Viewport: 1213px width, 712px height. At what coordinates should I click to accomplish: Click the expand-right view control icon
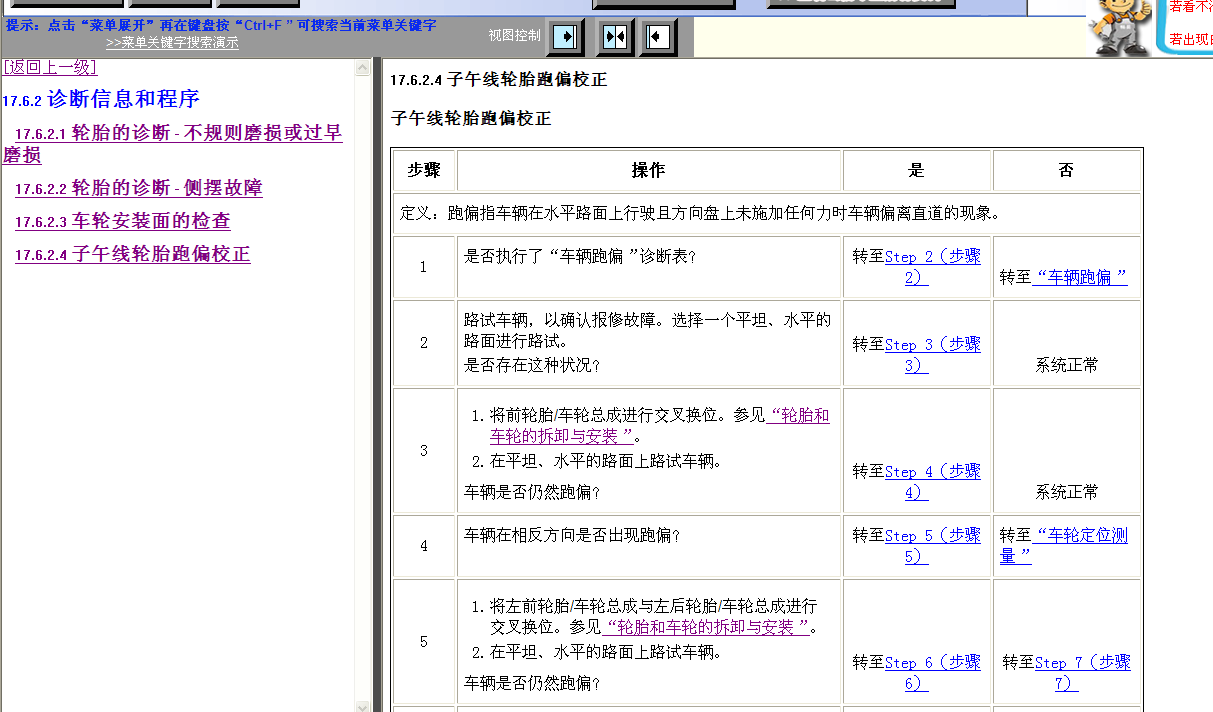tap(565, 37)
